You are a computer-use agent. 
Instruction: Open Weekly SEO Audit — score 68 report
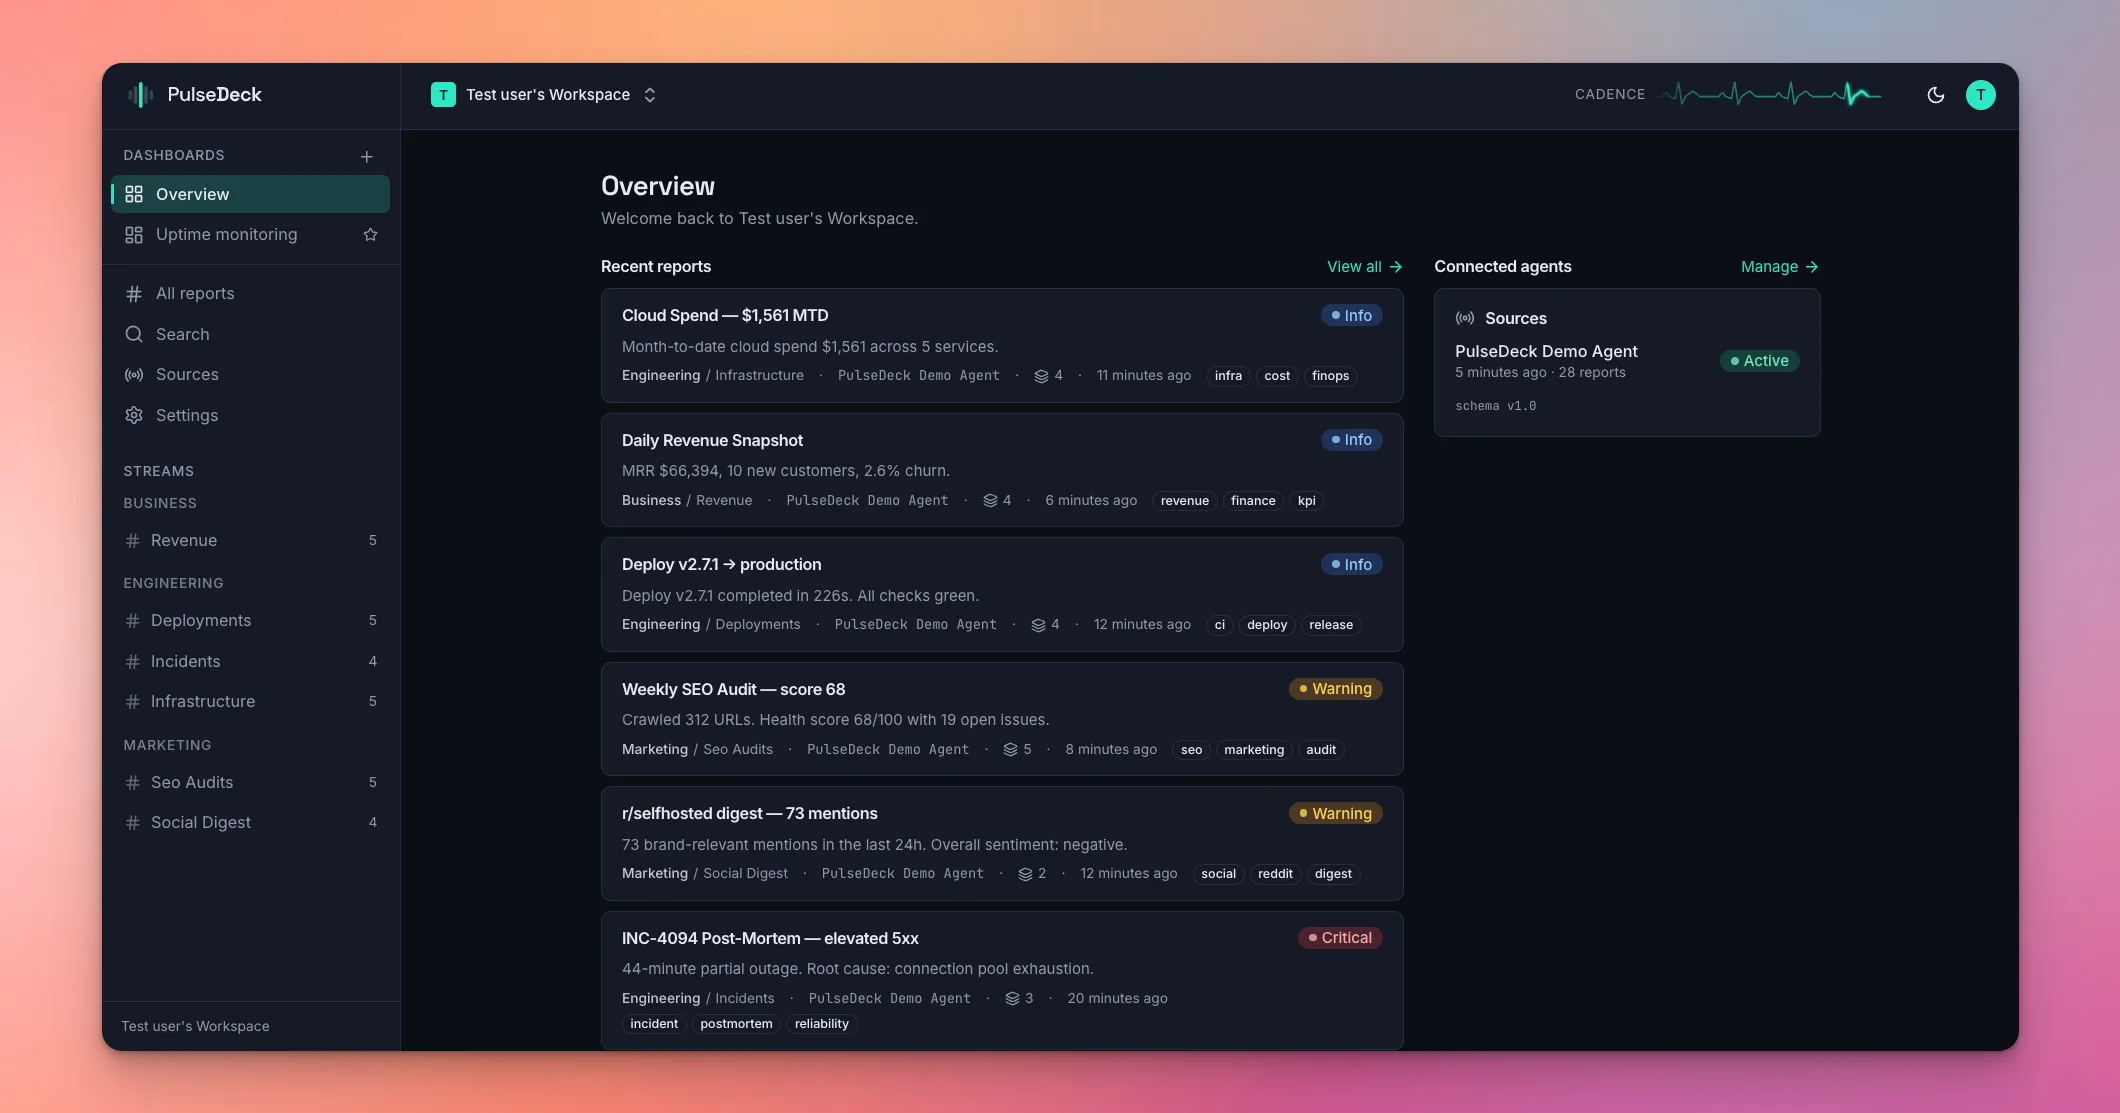tap(1002, 719)
